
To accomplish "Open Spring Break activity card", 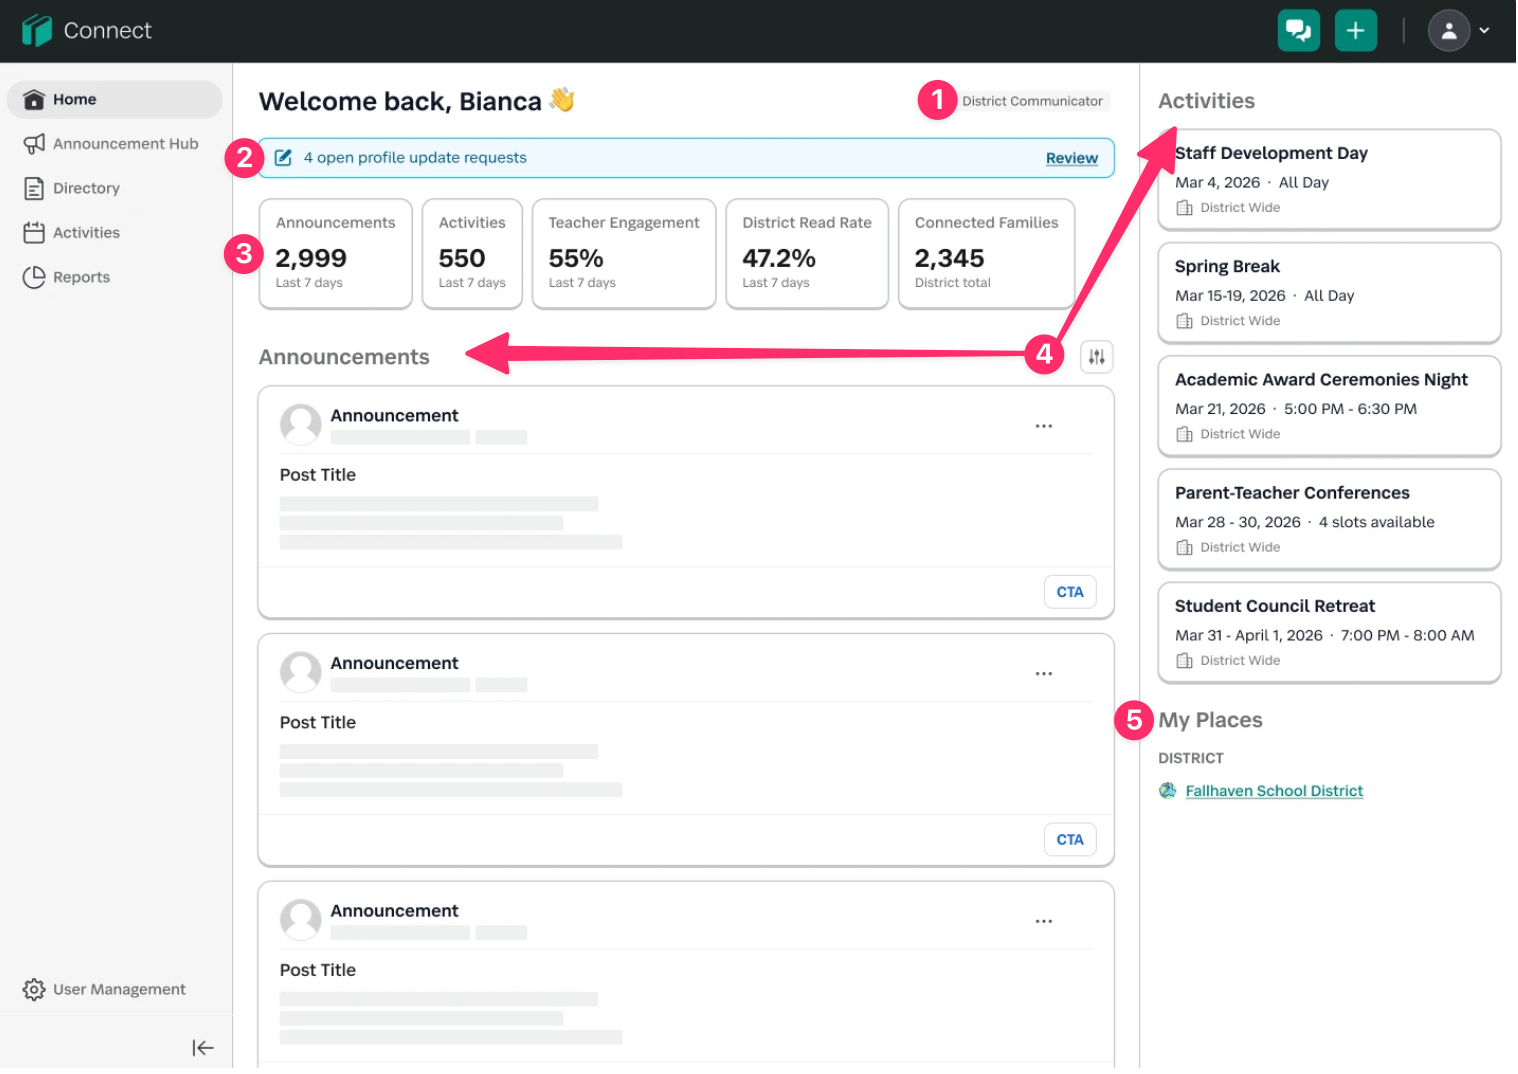I will [1330, 293].
